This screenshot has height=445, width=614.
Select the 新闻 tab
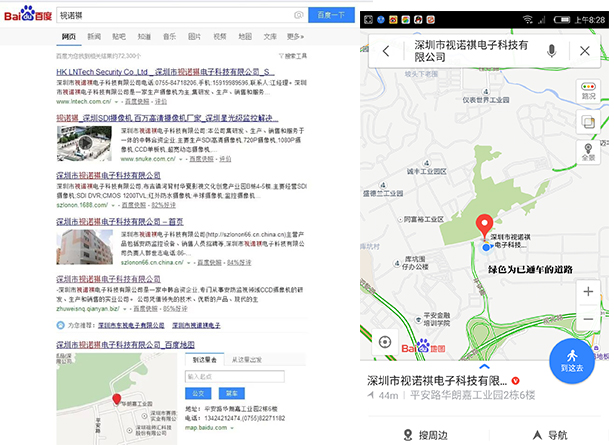click(94, 36)
